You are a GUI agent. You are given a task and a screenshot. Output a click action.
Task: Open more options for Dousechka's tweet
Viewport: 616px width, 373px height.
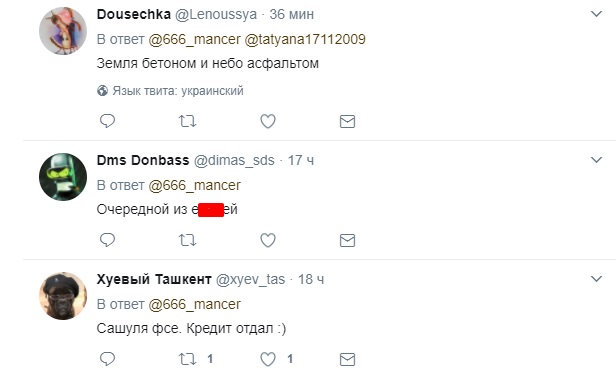tap(596, 14)
